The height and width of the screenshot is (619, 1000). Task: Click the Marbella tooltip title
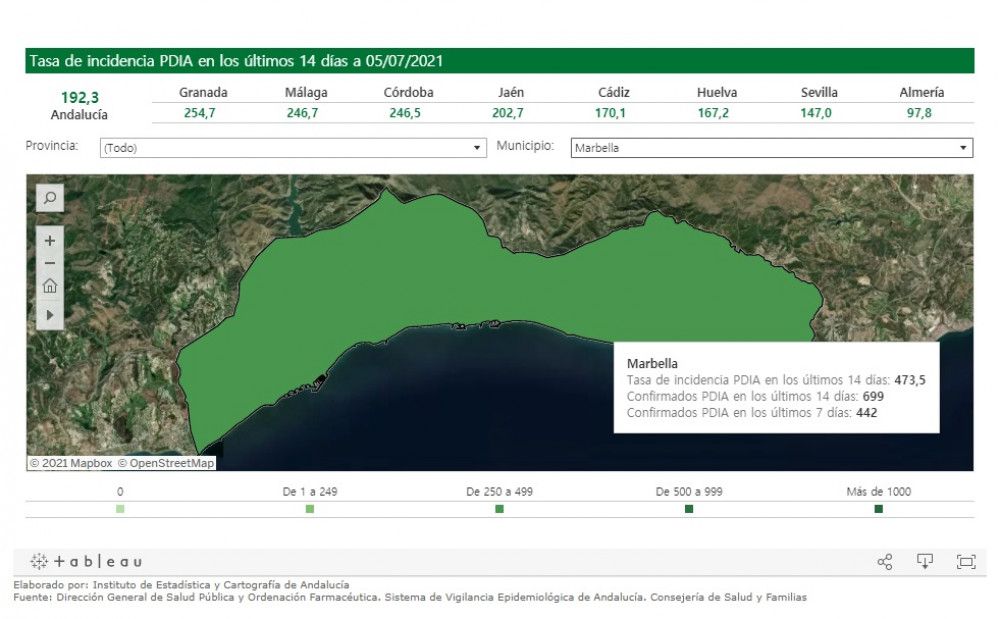[x=652, y=363]
